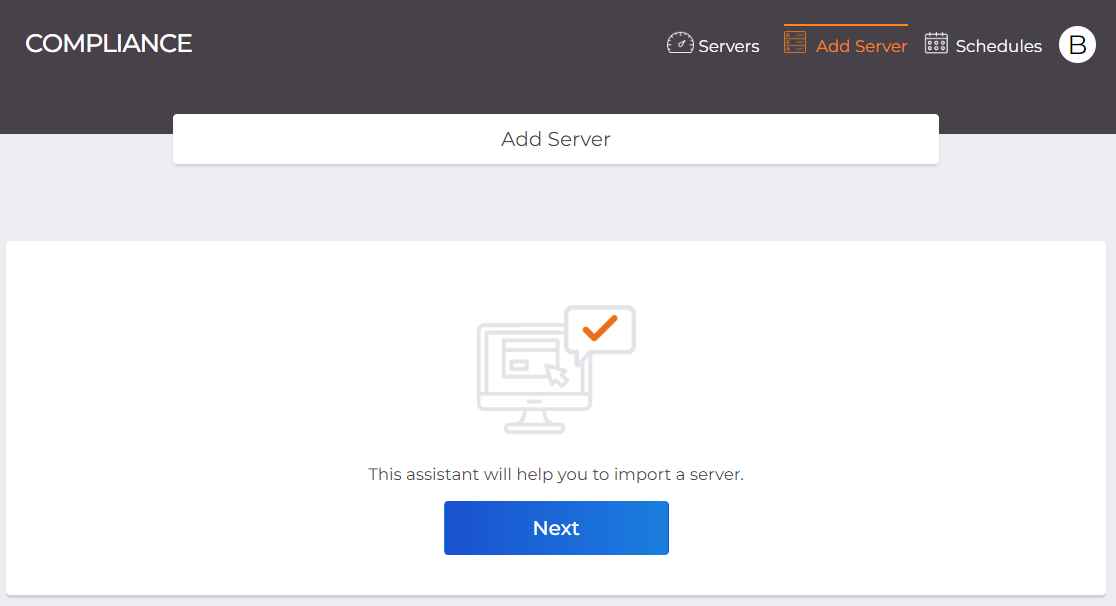Screen dimensions: 1116x606
Task: Click the orange Add Server rack icon
Action: (795, 43)
